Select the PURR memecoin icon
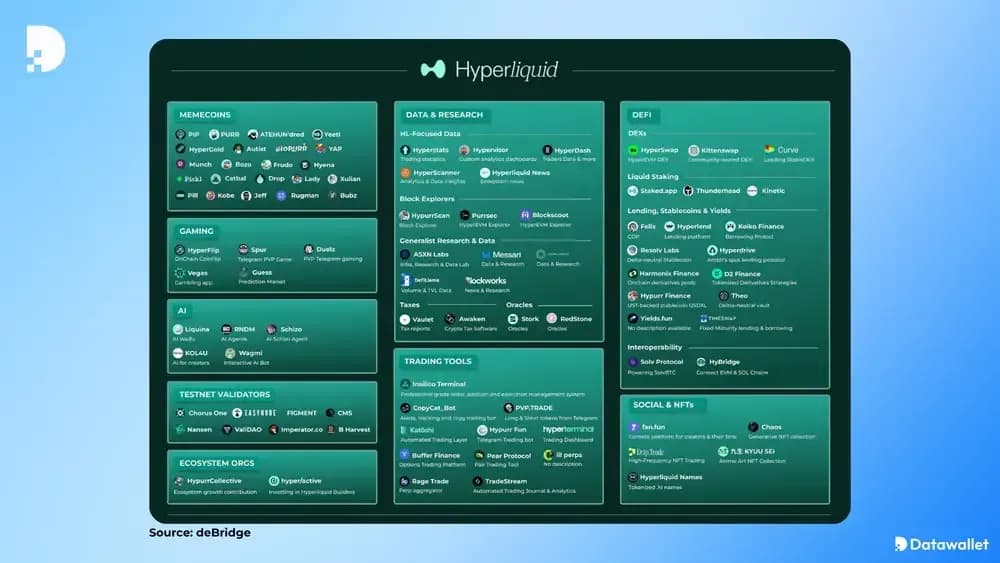Screen dimensions: 1000x563 point(215,134)
